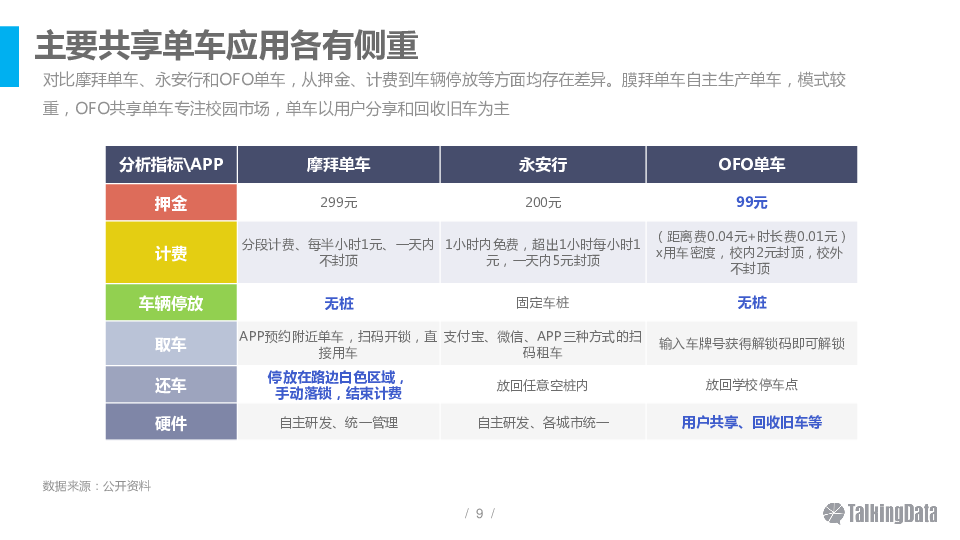
Task: Click the 分析指标\APP header cell
Action: (171, 165)
